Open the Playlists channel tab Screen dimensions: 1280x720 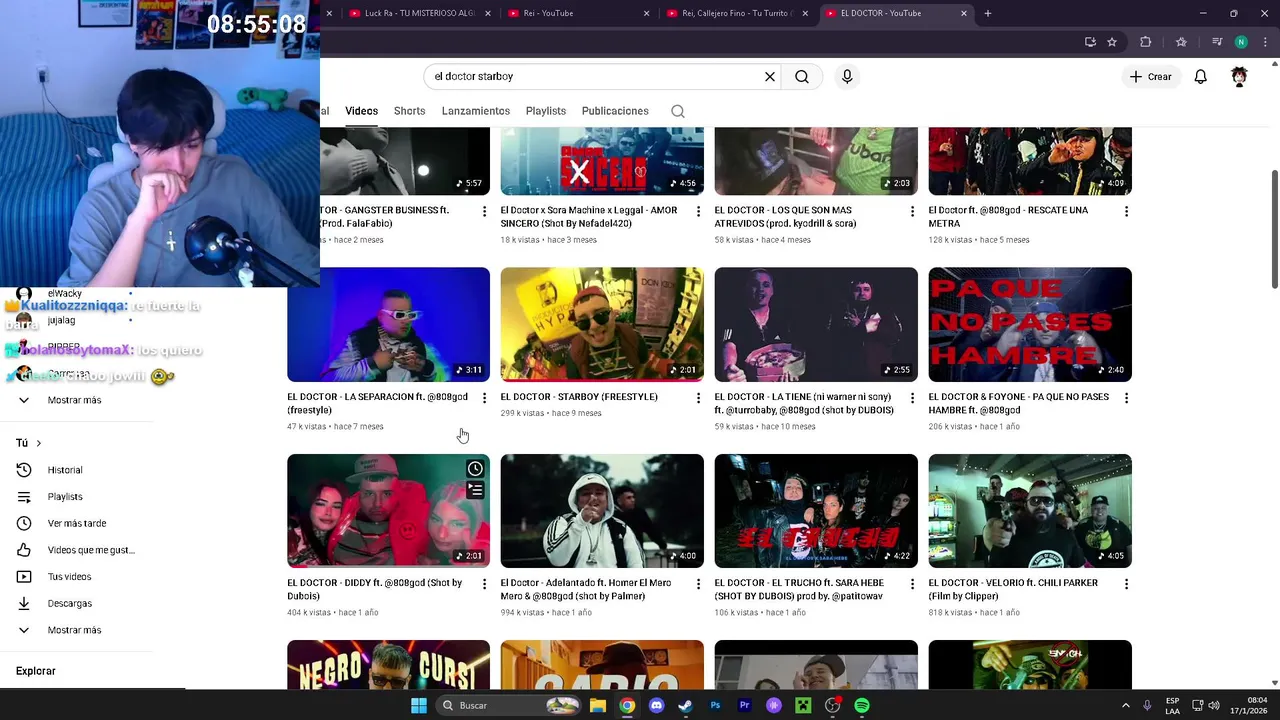[x=546, y=111]
